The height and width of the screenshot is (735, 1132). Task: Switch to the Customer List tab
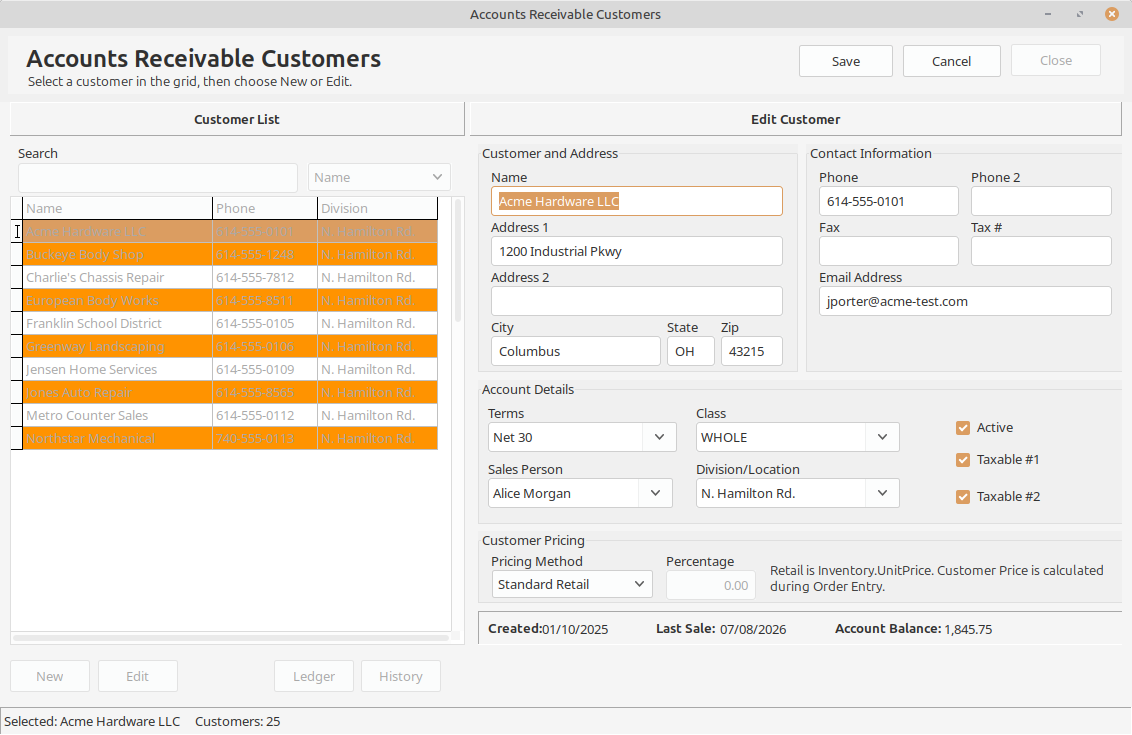tap(237, 119)
